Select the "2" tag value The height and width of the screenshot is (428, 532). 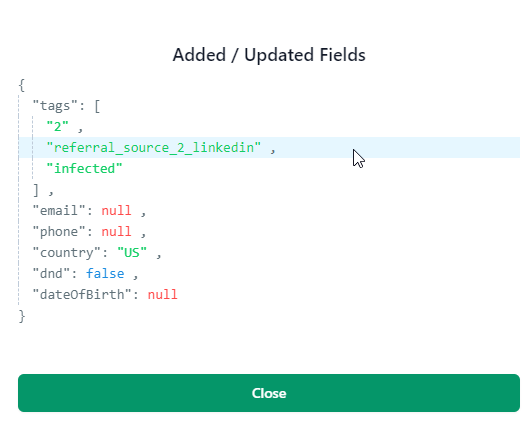point(58,127)
